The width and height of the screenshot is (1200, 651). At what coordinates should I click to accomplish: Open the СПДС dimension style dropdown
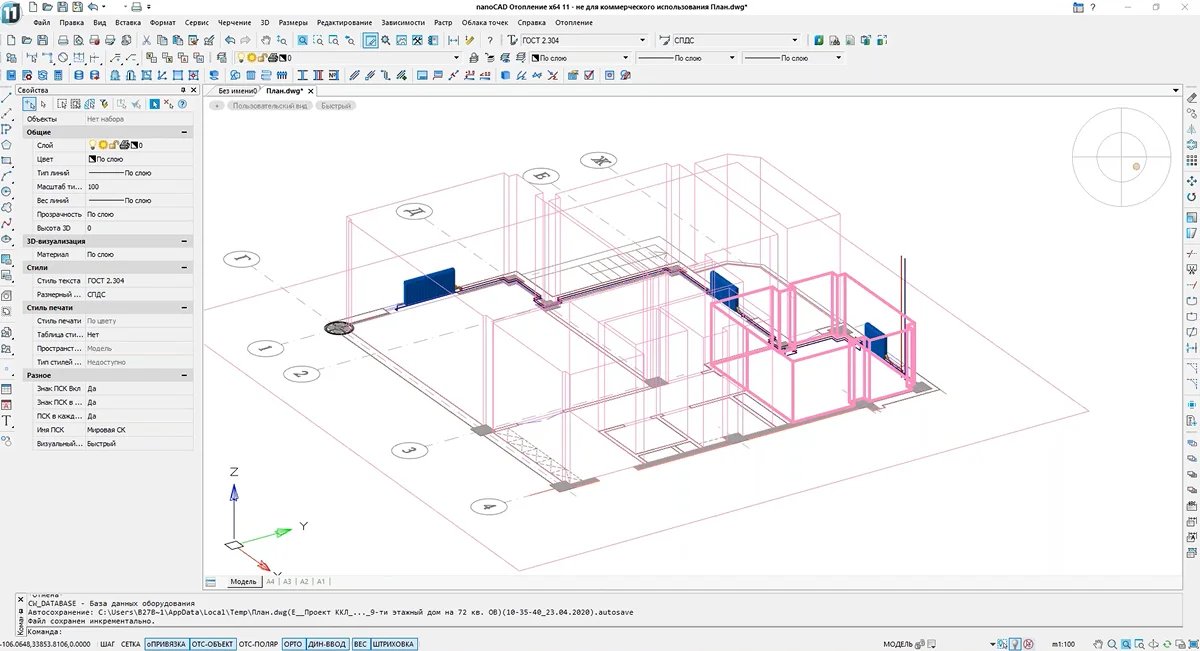795,40
